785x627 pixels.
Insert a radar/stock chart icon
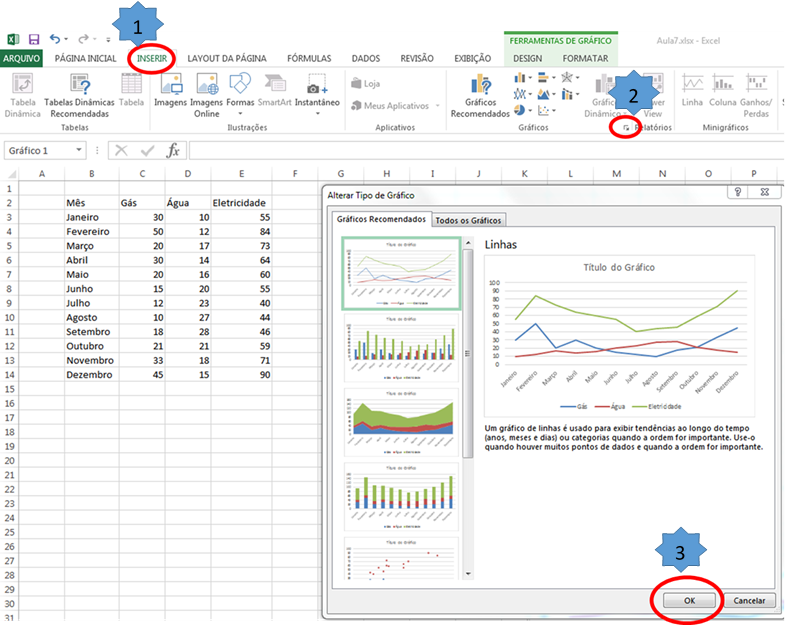tap(567, 78)
